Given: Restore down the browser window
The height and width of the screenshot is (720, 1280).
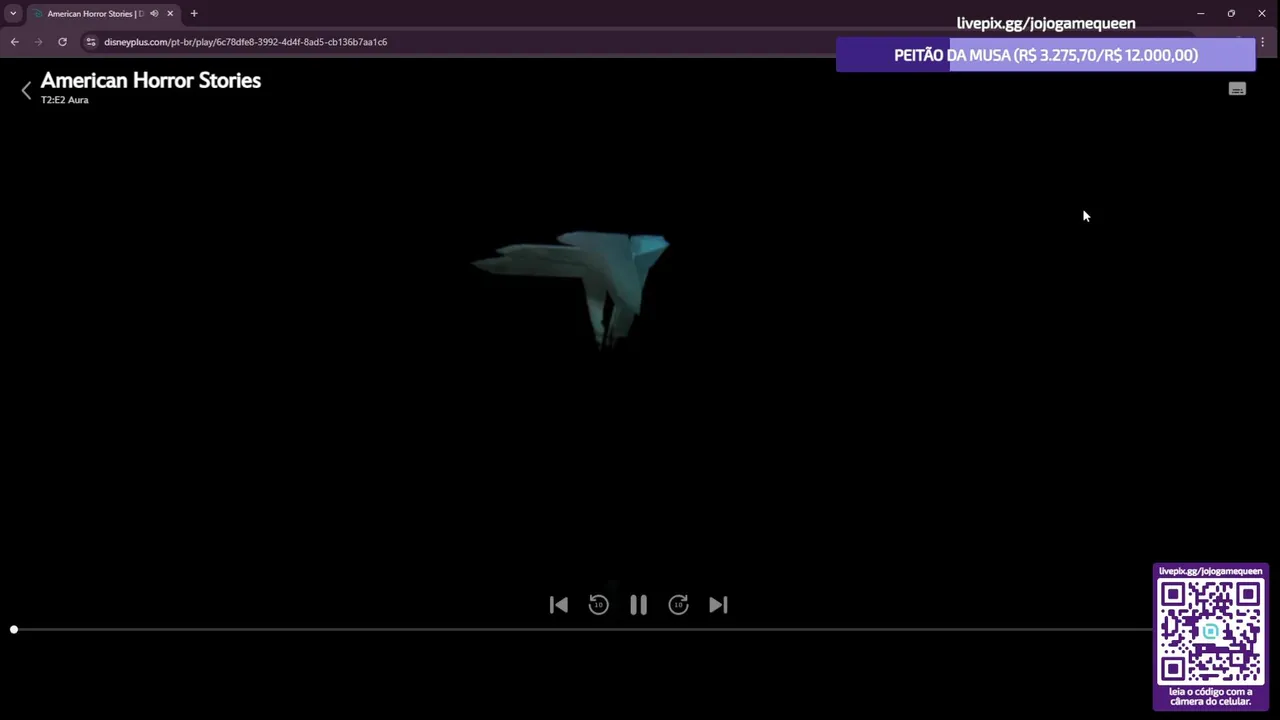Looking at the screenshot, I should tap(1231, 13).
